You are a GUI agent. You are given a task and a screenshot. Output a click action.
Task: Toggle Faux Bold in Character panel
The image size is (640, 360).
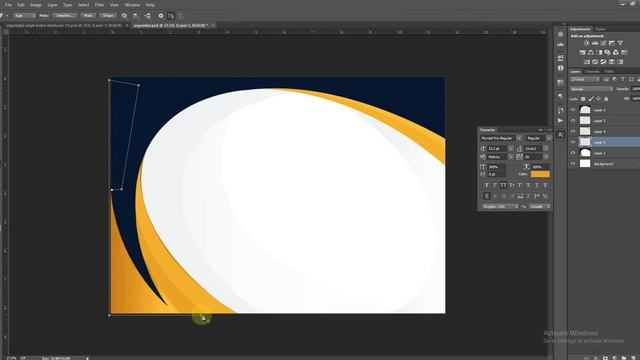pyautogui.click(x=487, y=185)
